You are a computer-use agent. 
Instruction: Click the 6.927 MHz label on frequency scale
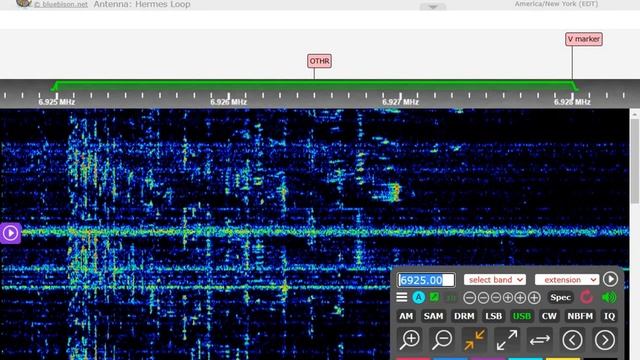(400, 102)
